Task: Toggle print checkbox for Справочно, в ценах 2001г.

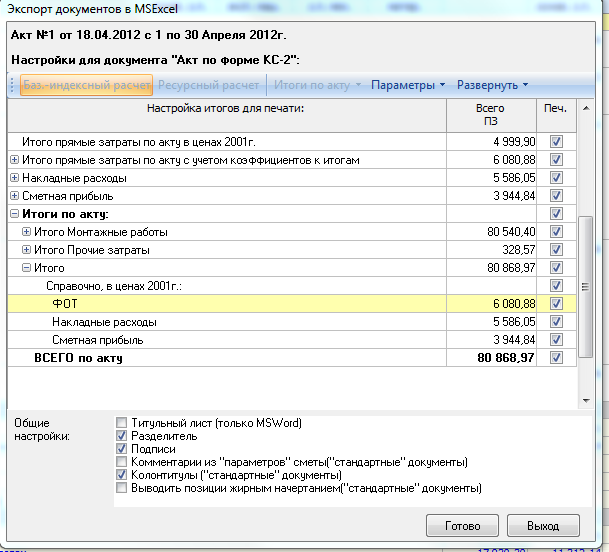Action: click(556, 286)
